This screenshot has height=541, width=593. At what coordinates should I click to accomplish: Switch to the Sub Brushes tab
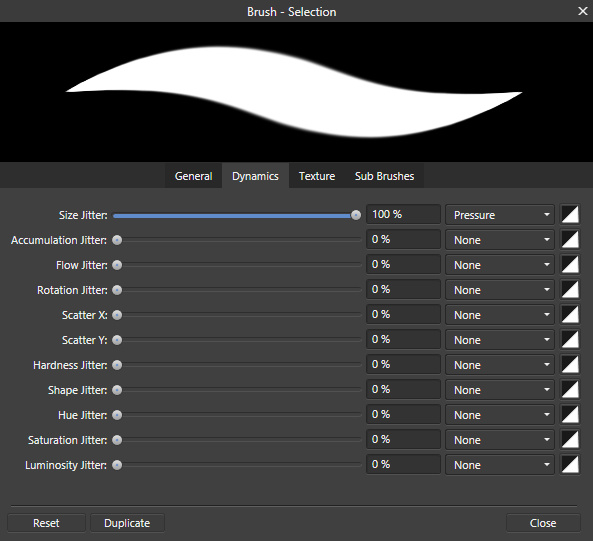click(384, 176)
